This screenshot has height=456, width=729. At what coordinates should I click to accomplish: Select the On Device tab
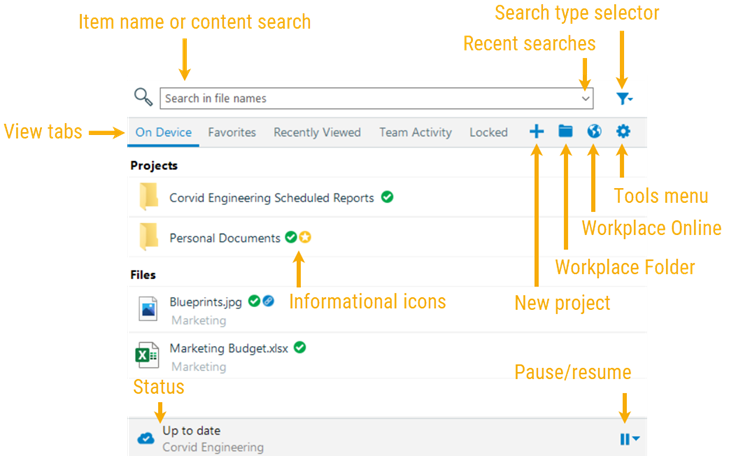click(x=163, y=132)
